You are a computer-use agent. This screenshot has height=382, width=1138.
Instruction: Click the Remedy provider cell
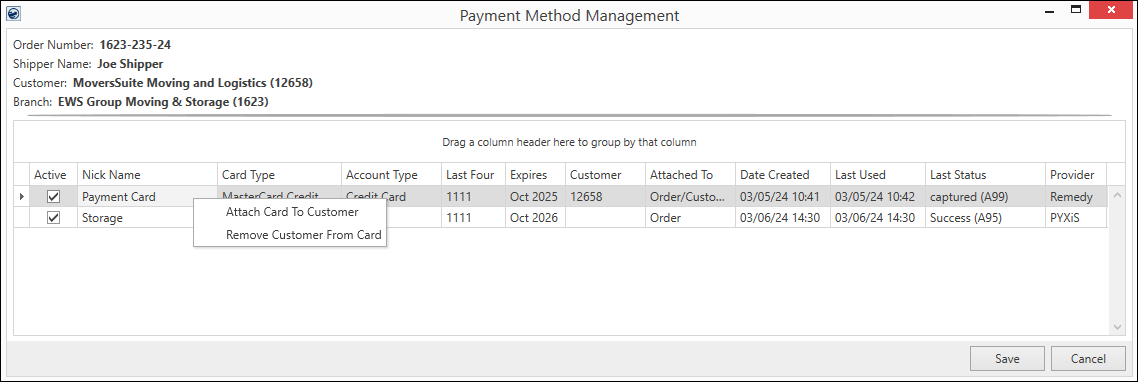point(1076,196)
